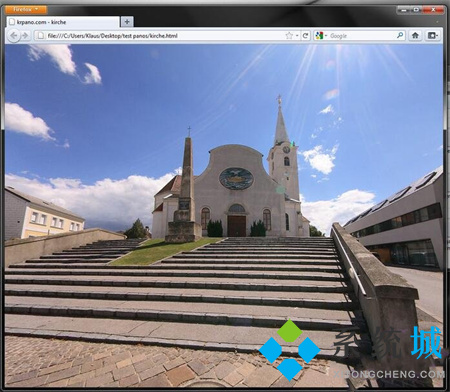Maximize the Firefox window

416,10
